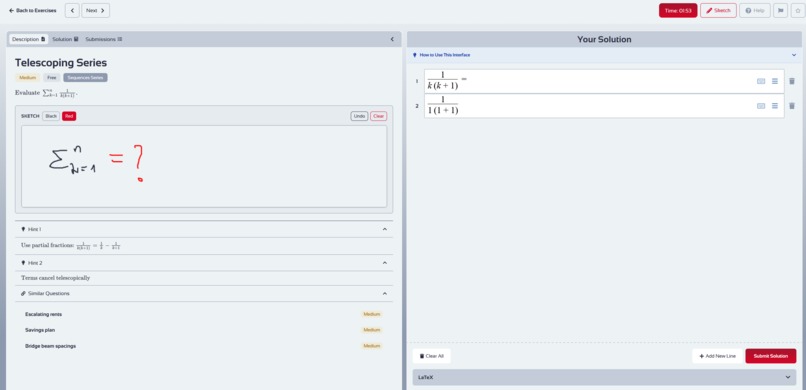Open similar question Escalating rents

tap(43, 314)
